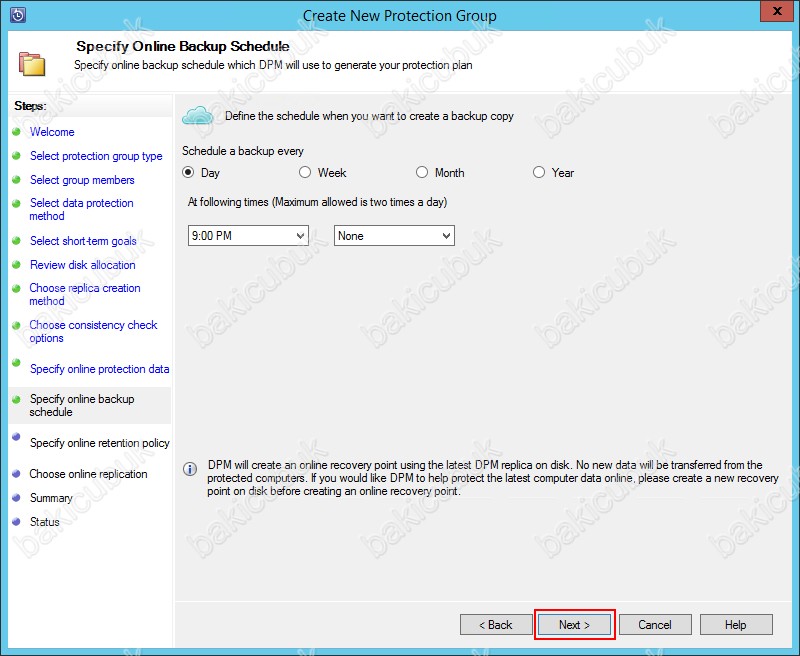Open Choose replica creation method step
Screen dimensions: 800x656
85,294
